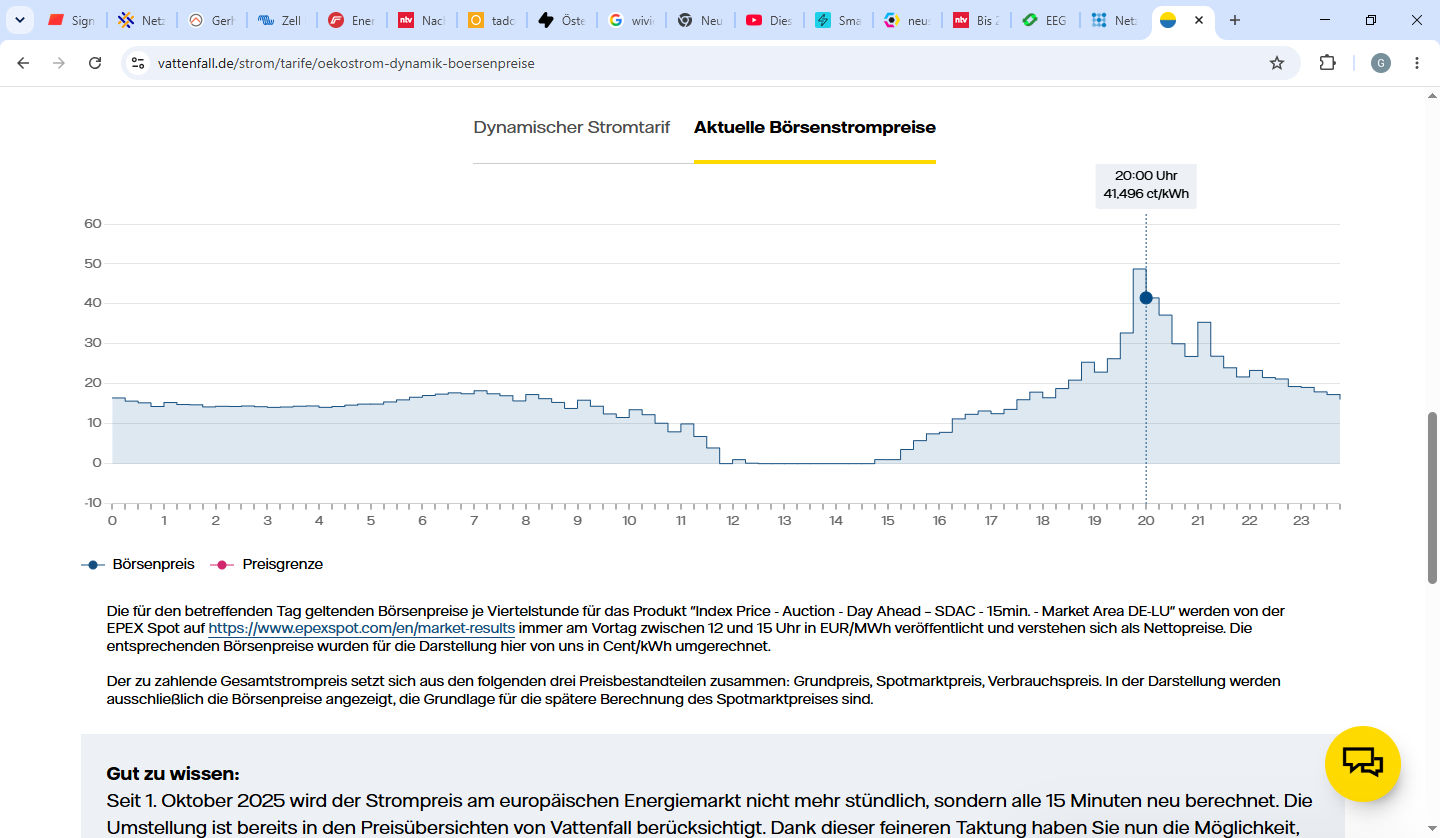Click the 'Gut zu wissen:' heading

point(173,774)
